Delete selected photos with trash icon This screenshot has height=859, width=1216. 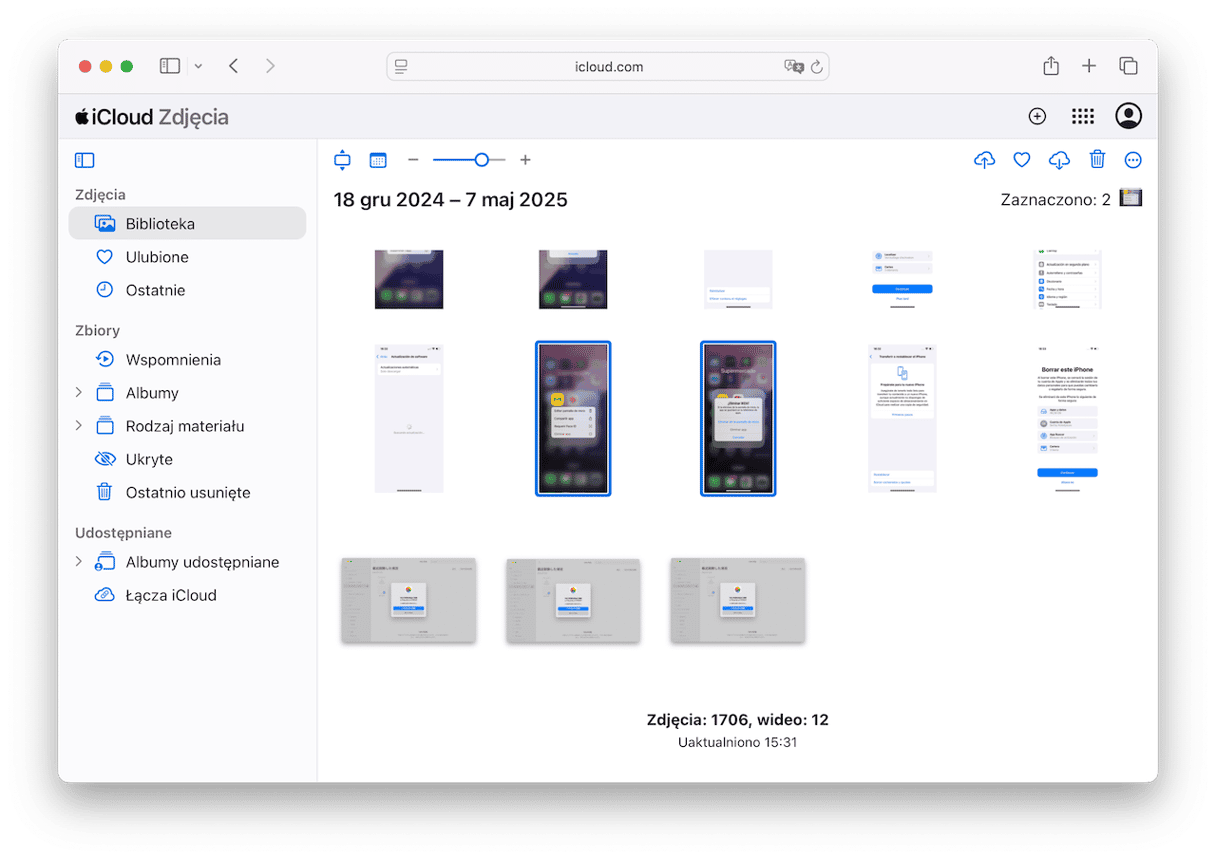[x=1097, y=160]
